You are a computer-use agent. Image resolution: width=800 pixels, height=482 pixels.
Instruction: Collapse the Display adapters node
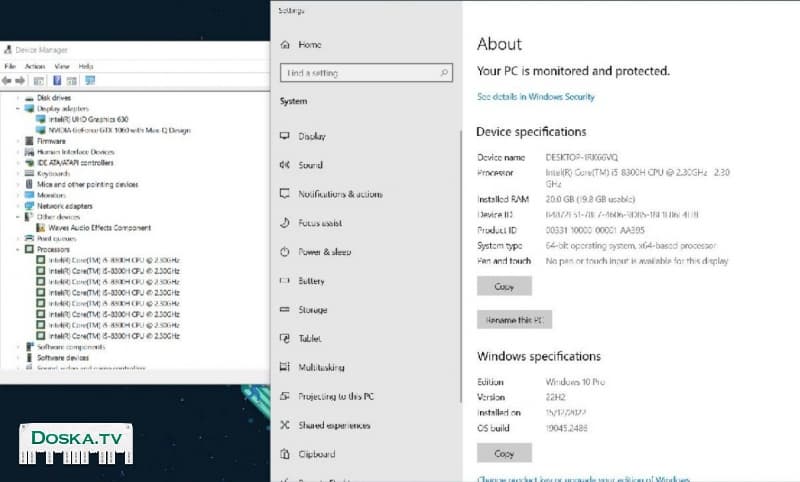[x=19, y=109]
